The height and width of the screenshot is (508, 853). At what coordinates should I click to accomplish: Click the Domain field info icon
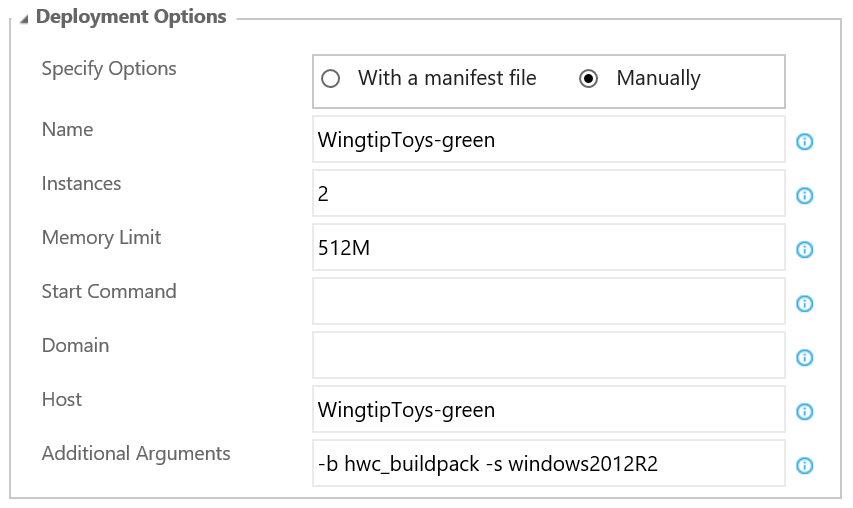point(805,357)
